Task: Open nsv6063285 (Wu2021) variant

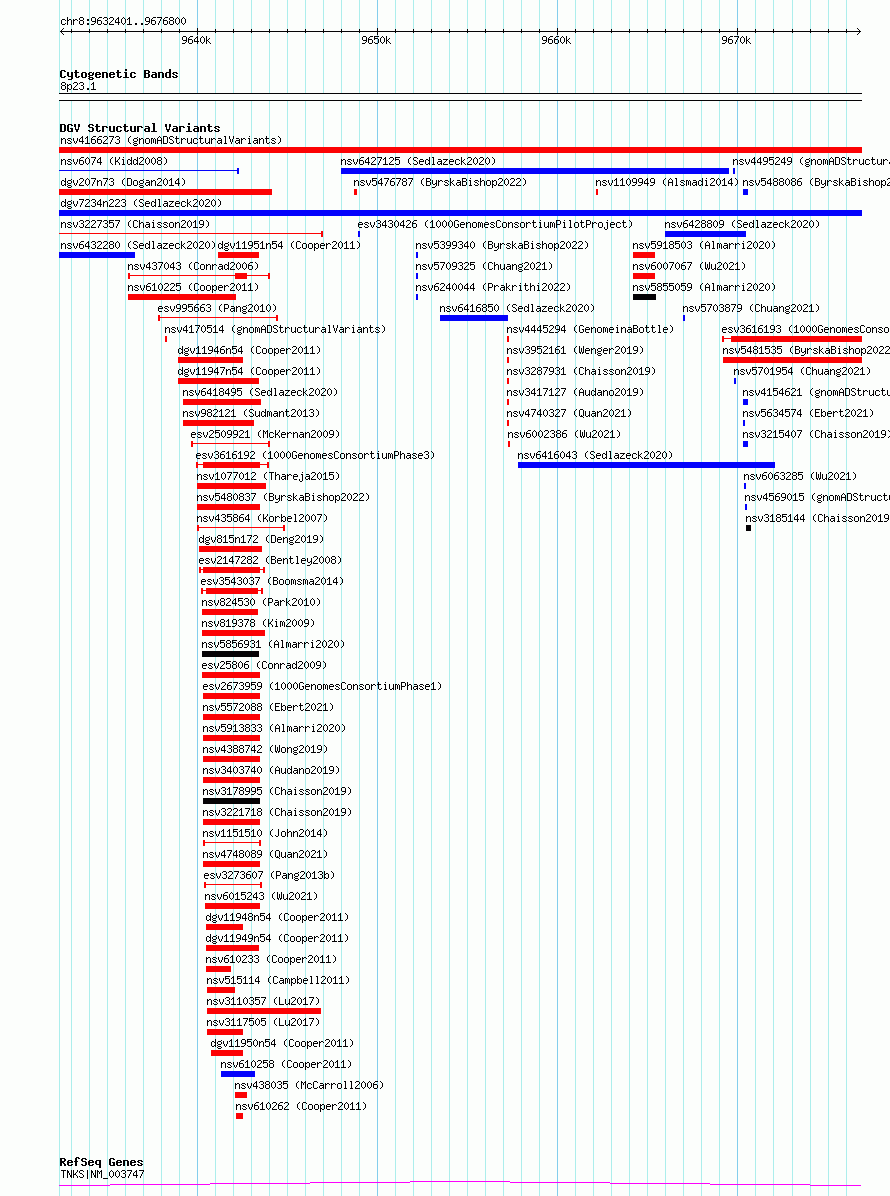Action: 801,477
